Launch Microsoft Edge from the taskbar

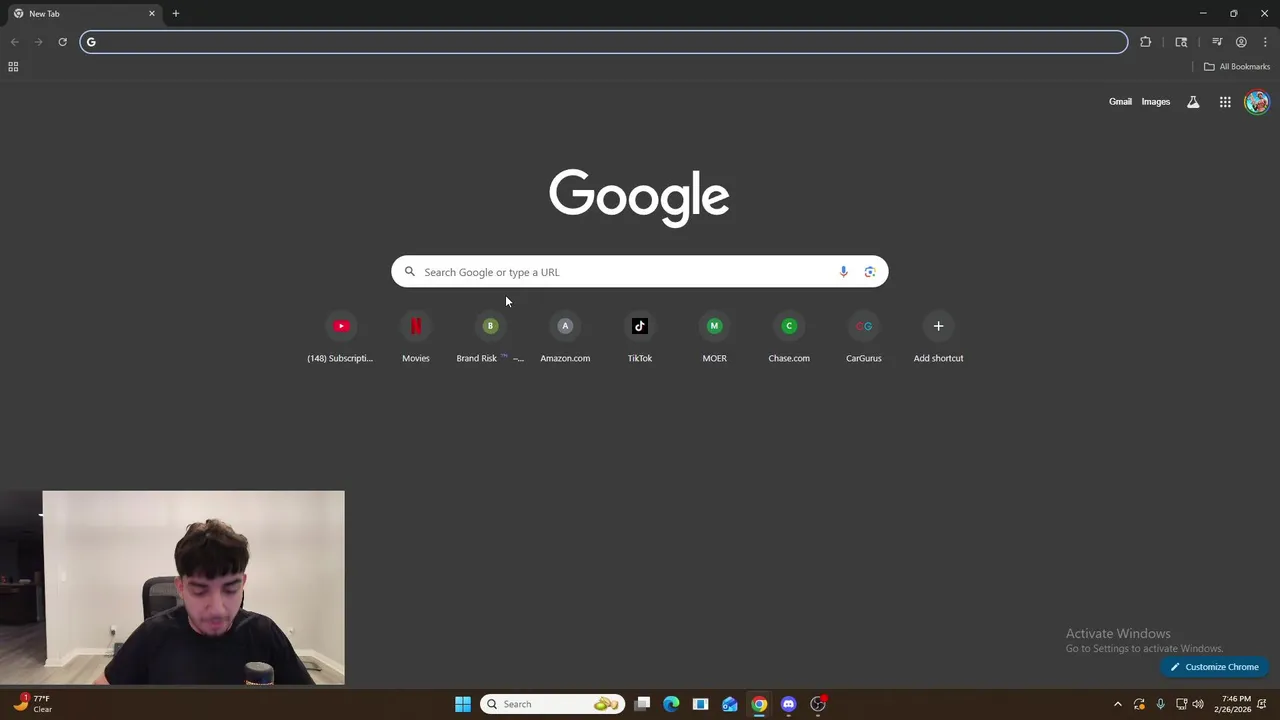[x=671, y=704]
